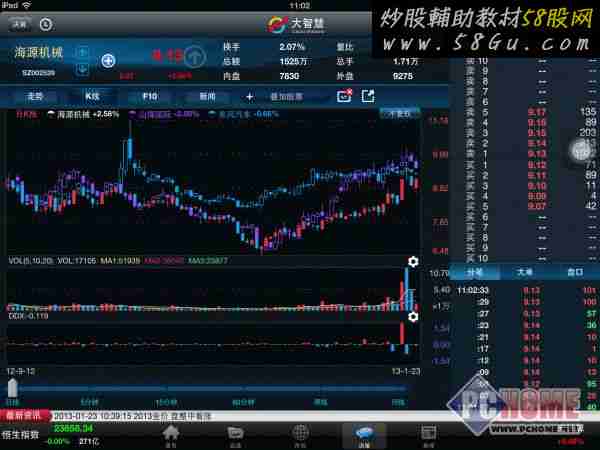
Task: Tap the 叠加股票 overlay stock button
Action: click(287, 97)
